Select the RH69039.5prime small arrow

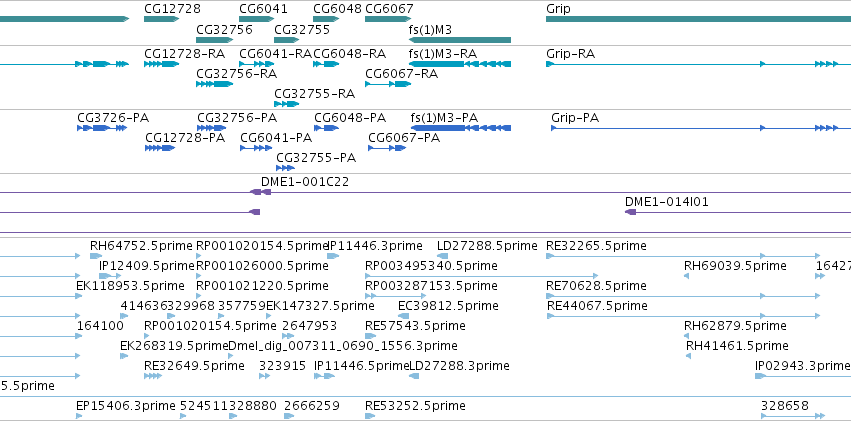point(687,276)
